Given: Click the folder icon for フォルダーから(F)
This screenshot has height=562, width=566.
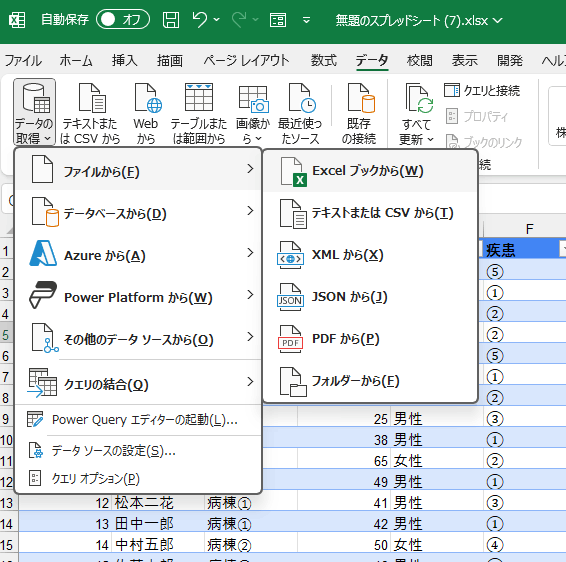Looking at the screenshot, I should click(293, 382).
